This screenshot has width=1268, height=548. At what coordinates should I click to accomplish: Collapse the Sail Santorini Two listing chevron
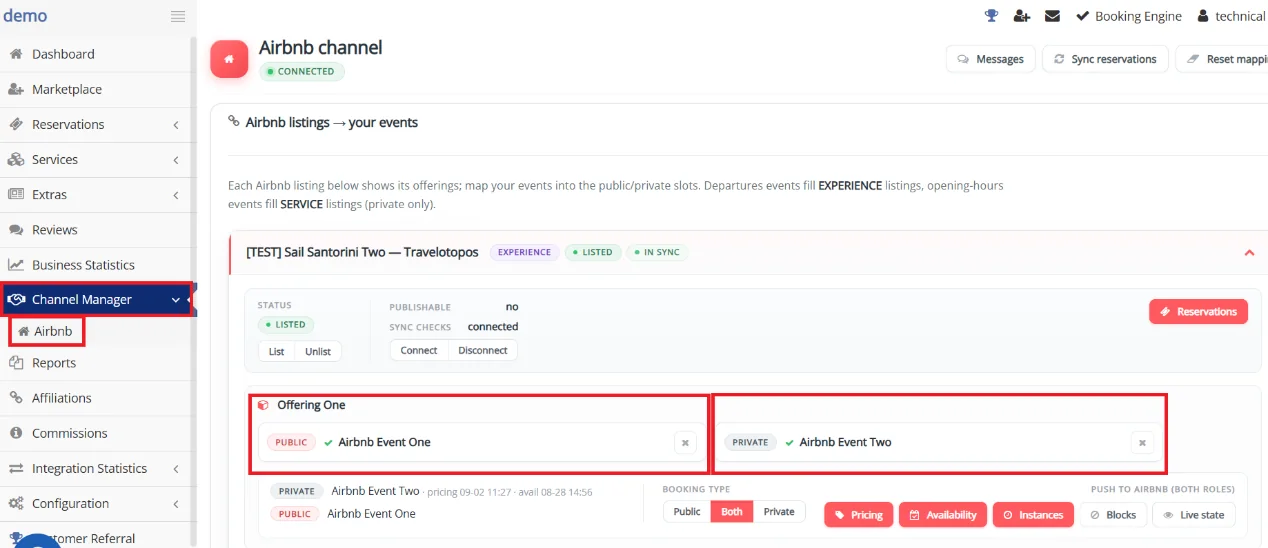click(1249, 253)
